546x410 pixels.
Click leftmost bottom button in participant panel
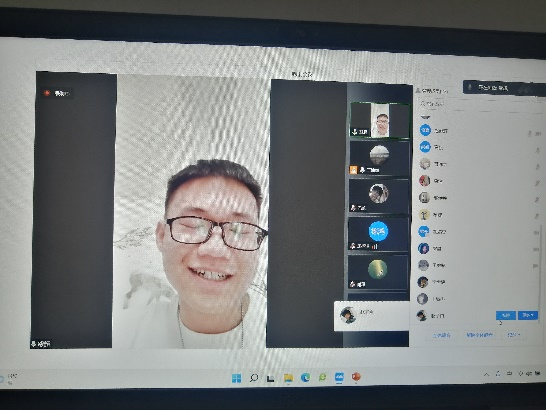pyautogui.click(x=442, y=335)
